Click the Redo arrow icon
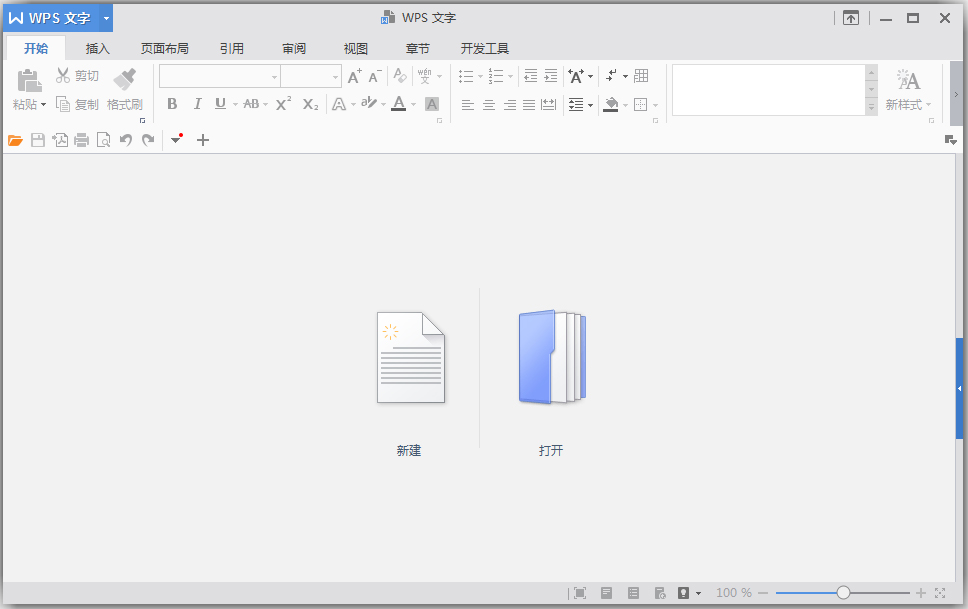968x609 pixels. 148,140
